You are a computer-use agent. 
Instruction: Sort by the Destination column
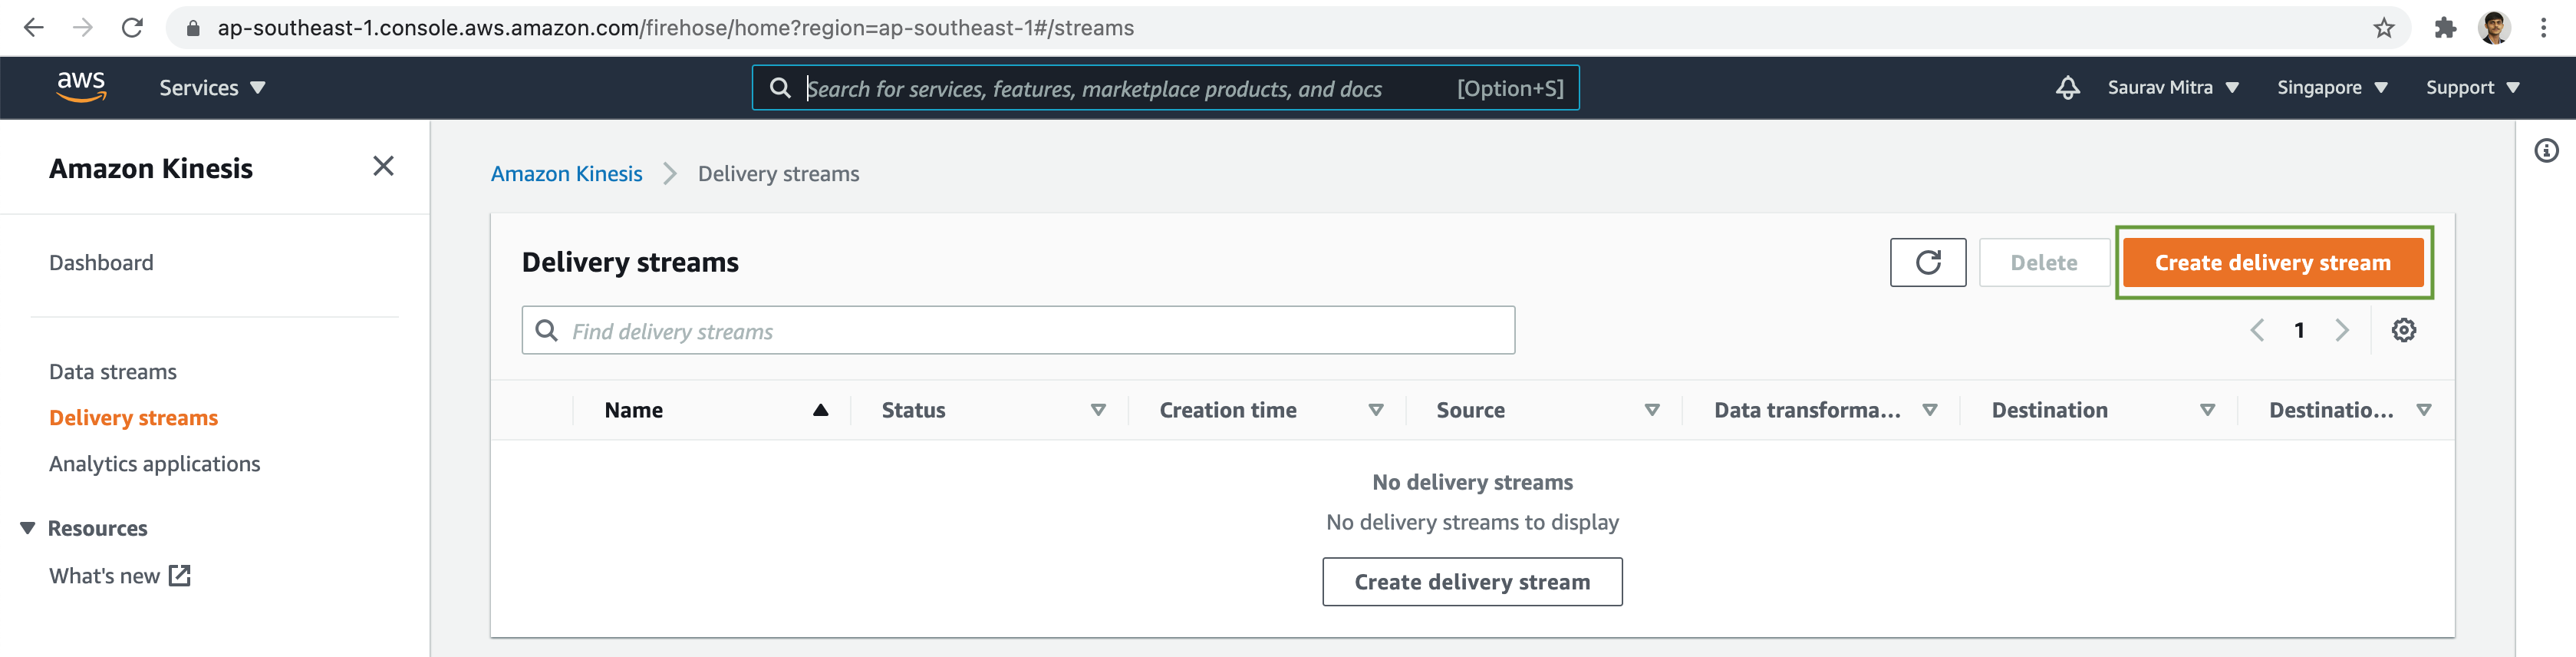point(2207,410)
